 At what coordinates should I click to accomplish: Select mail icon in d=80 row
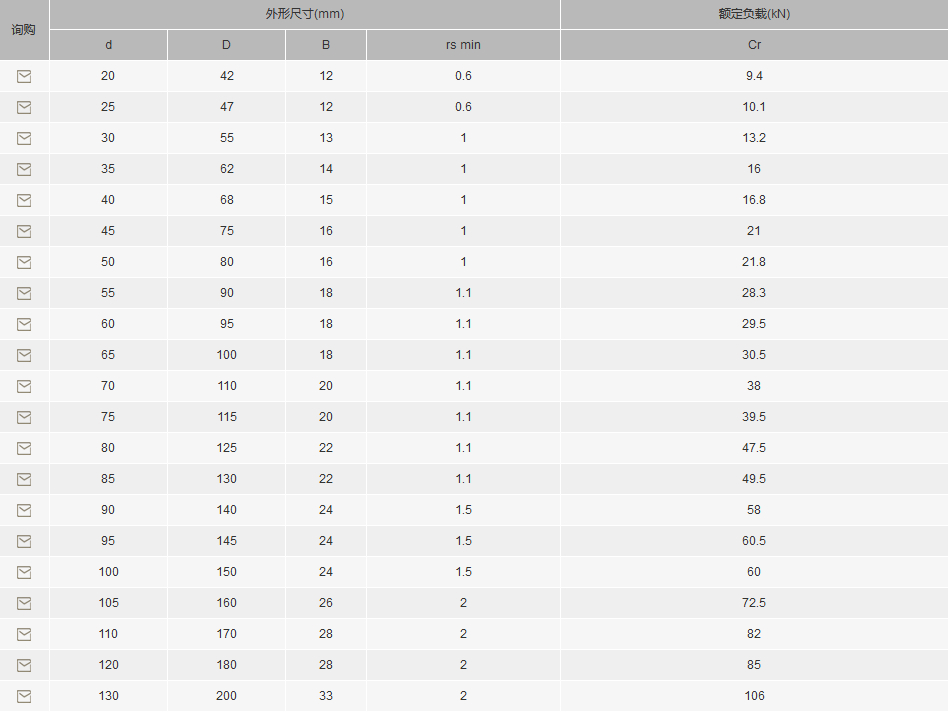(24, 448)
